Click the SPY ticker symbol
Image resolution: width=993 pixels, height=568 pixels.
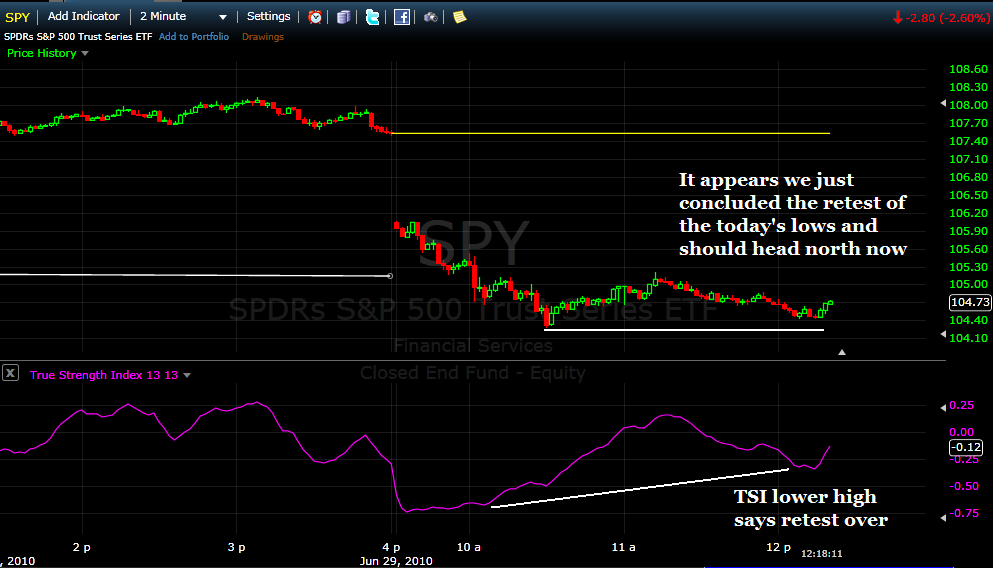(x=17, y=17)
